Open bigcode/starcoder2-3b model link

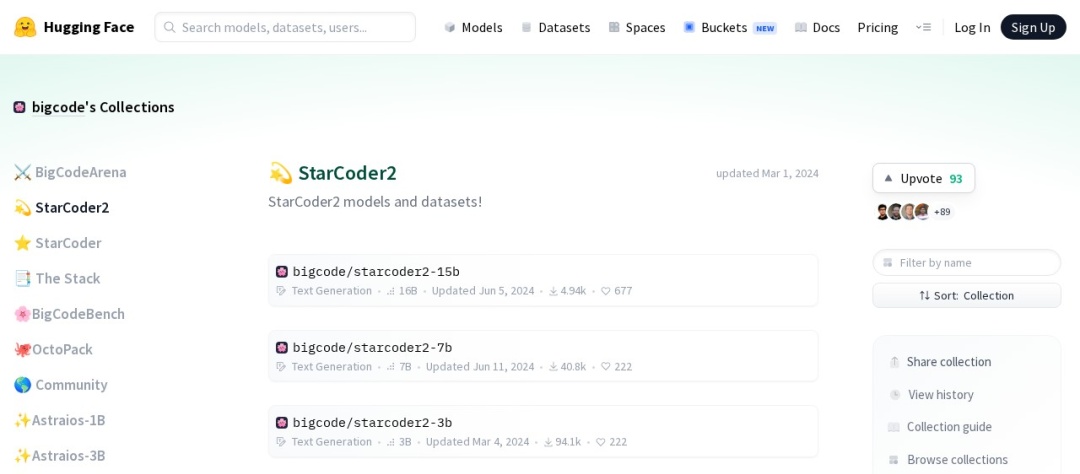pos(373,422)
